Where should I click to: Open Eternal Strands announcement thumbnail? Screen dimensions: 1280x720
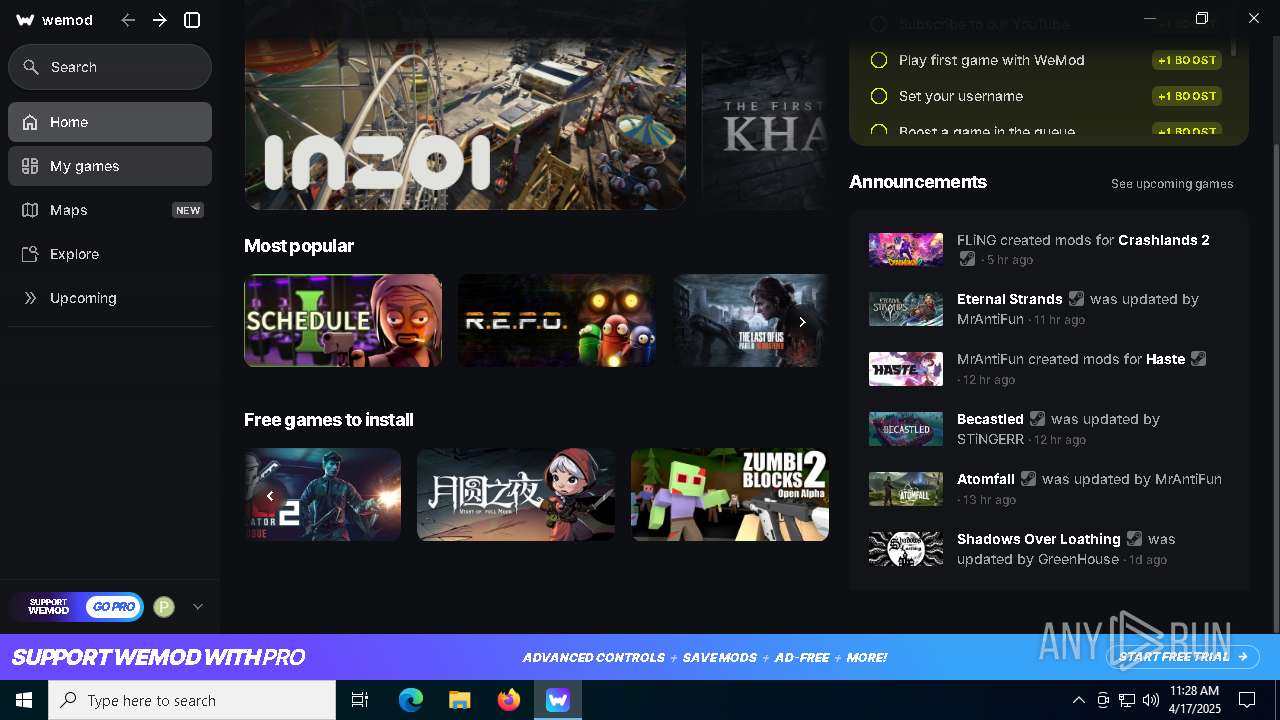point(906,309)
